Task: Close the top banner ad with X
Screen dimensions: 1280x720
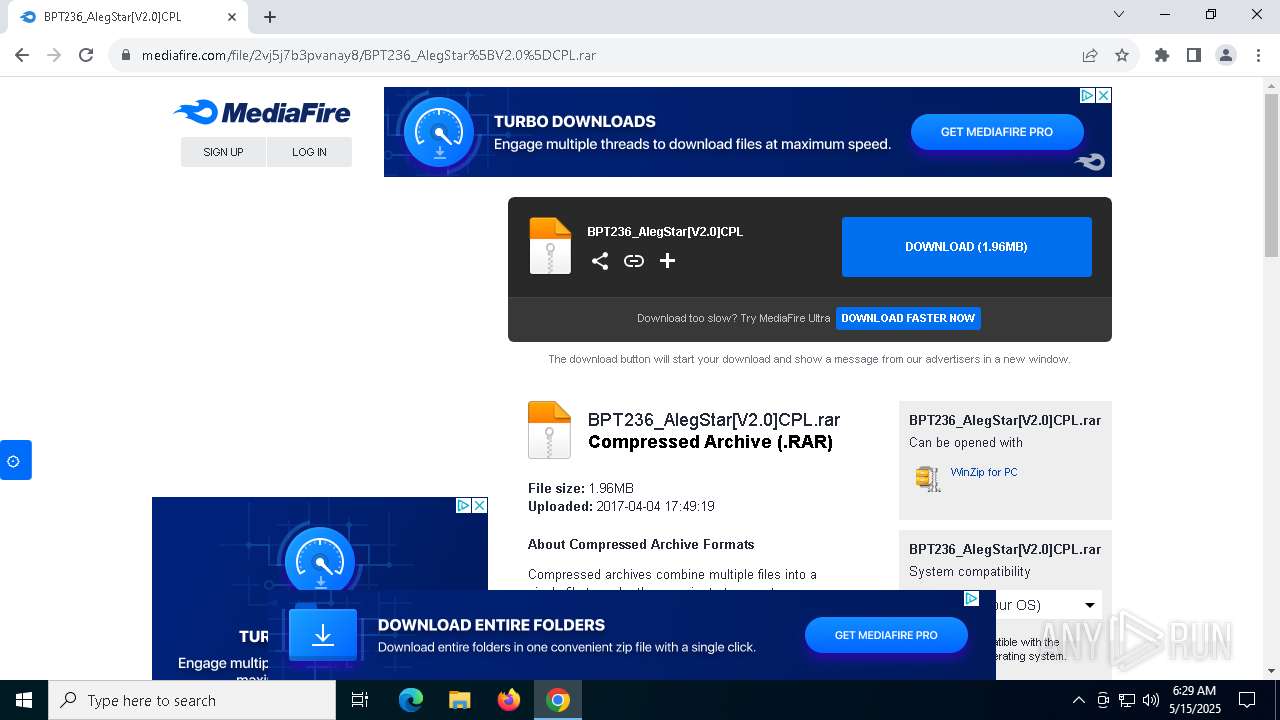Action: coord(1103,95)
